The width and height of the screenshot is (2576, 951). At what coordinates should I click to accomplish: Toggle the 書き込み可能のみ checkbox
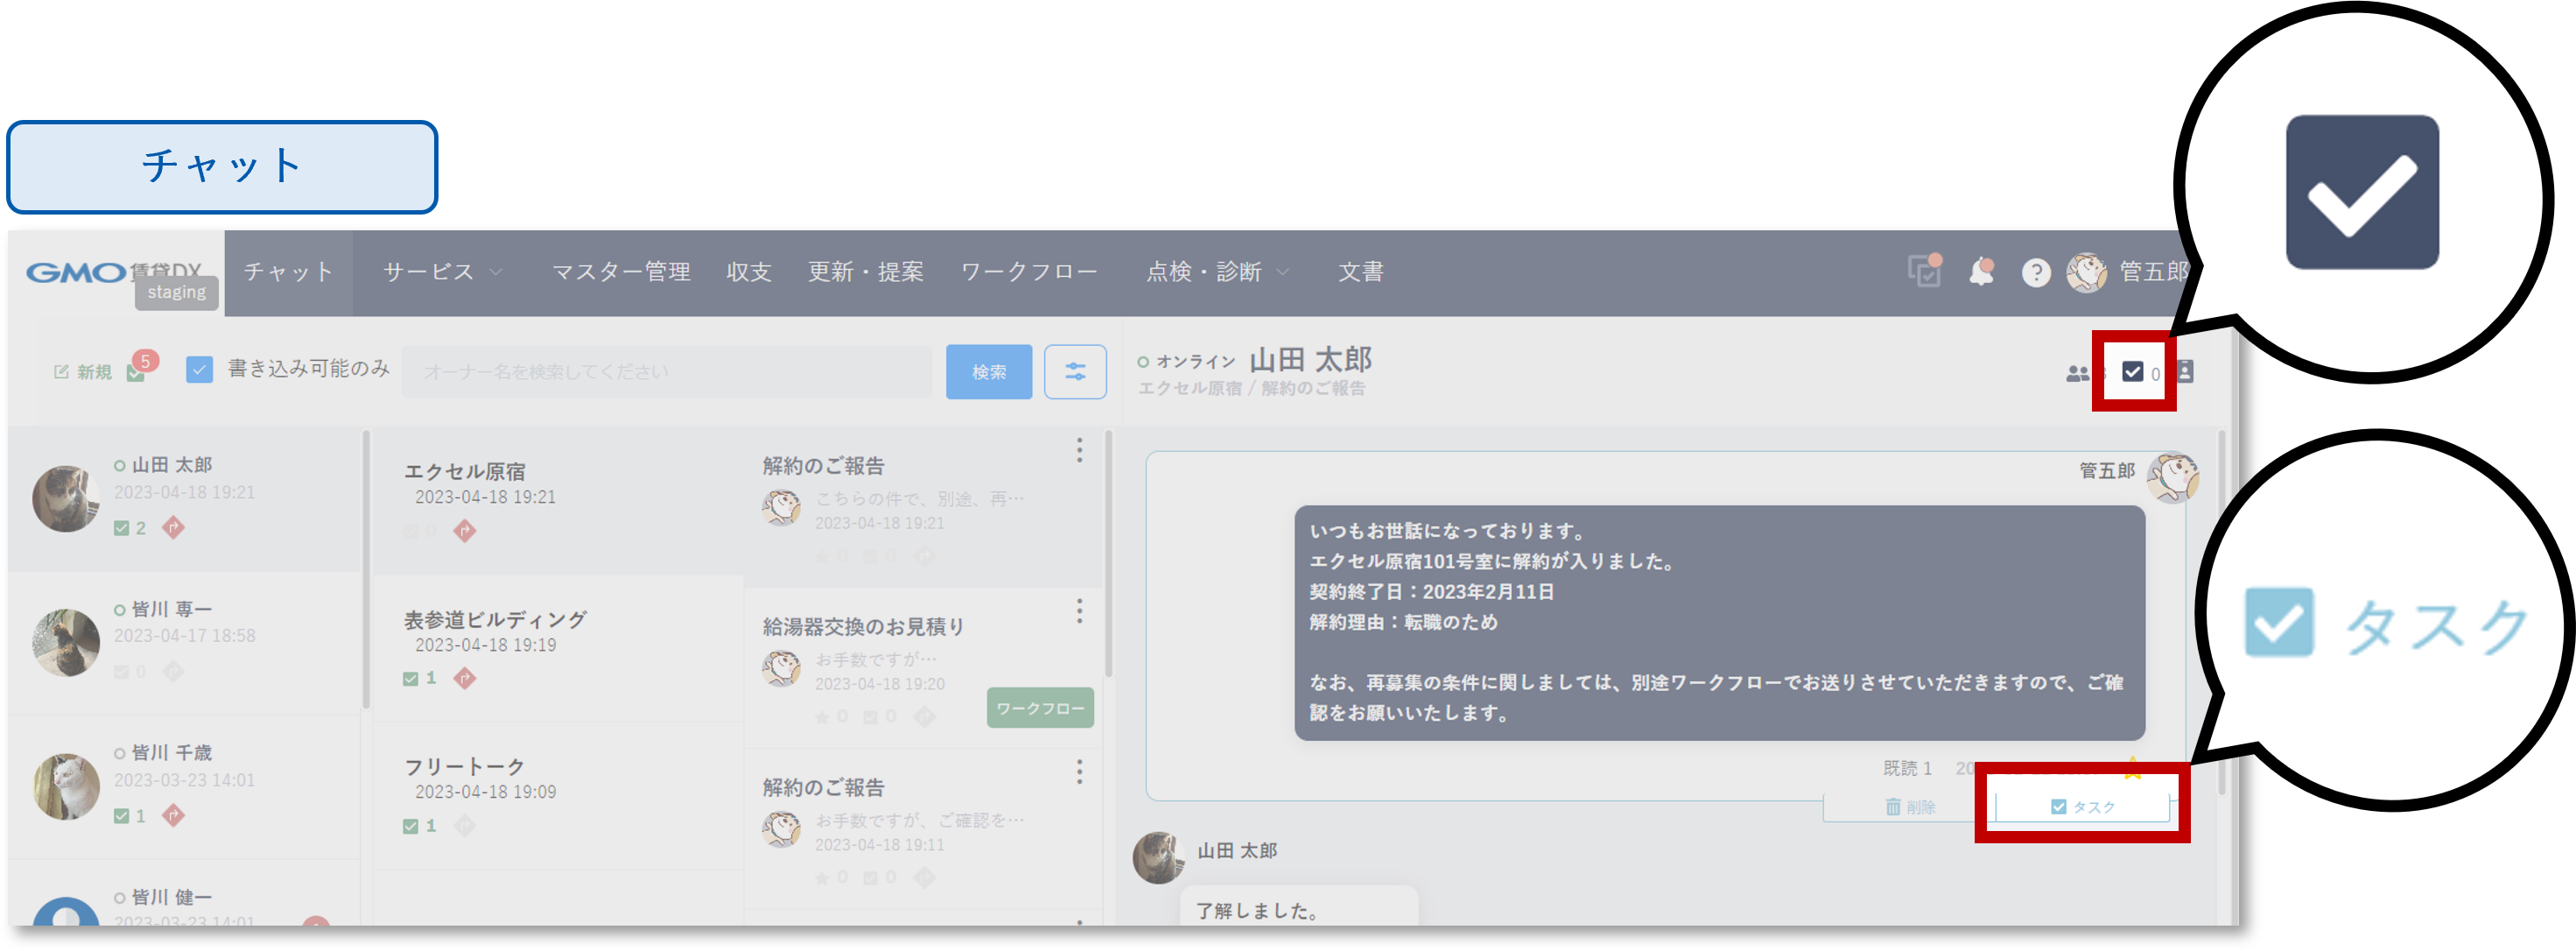[x=200, y=370]
